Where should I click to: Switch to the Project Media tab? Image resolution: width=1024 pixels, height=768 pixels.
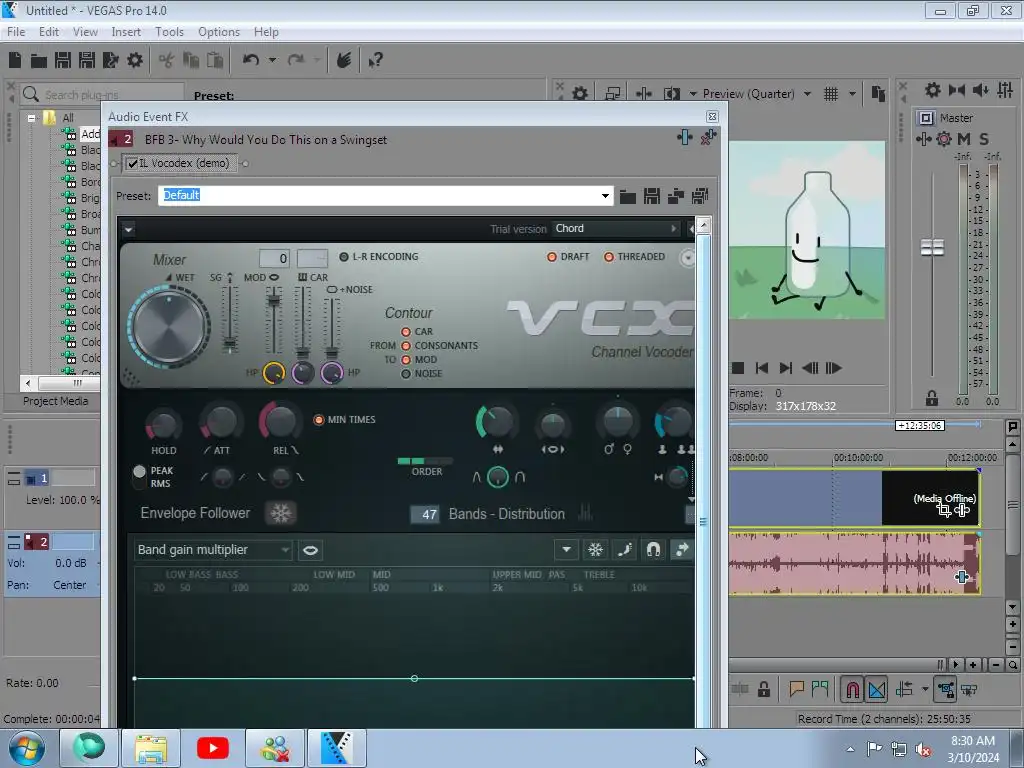[x=56, y=401]
